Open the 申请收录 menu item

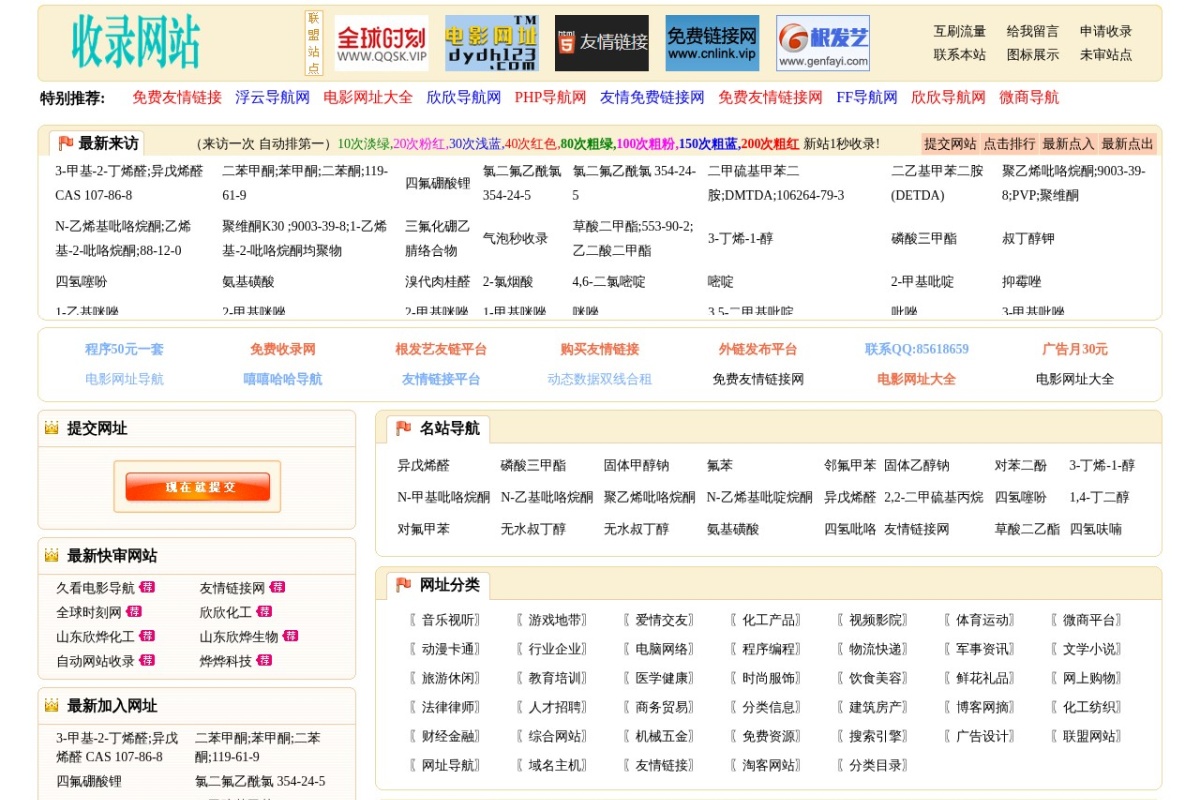point(1107,31)
